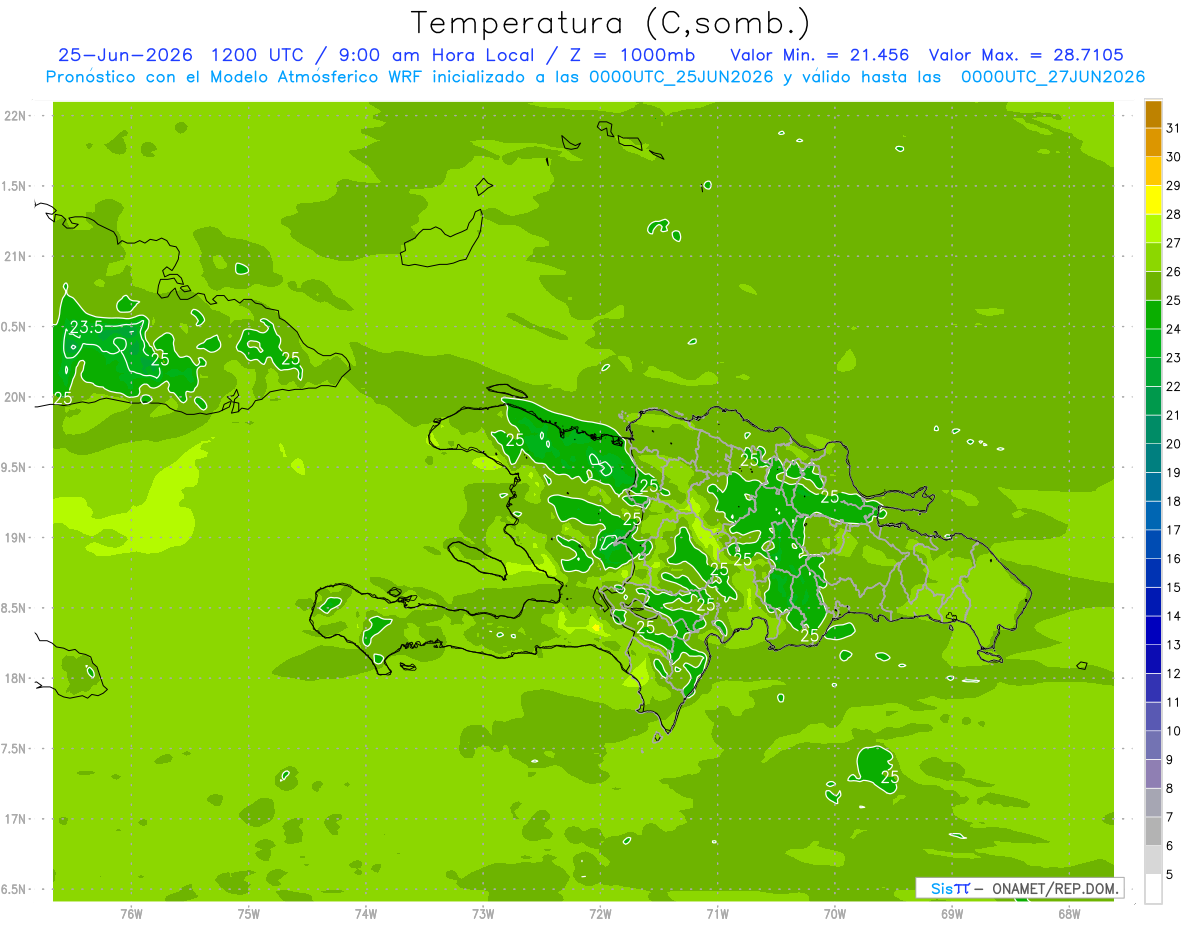Screen dimensions: 1200x927
Task: Click the "18N" latitude axis label
Action: click(16, 678)
